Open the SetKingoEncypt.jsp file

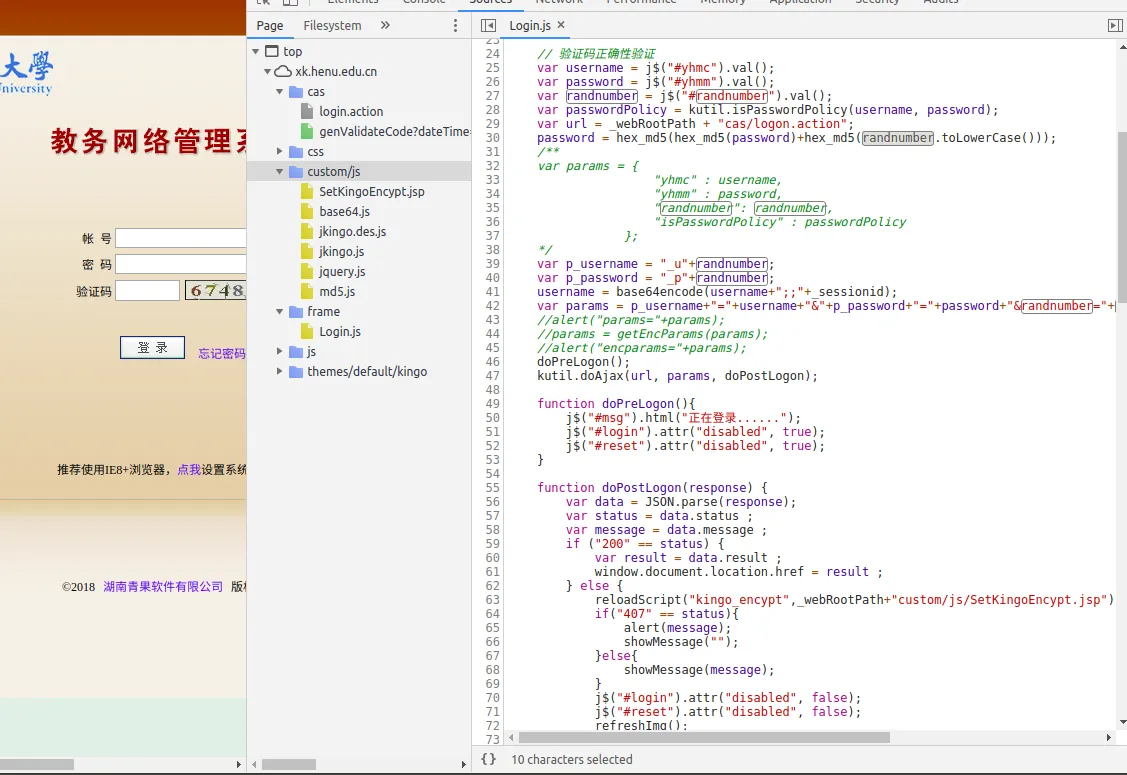(x=371, y=191)
